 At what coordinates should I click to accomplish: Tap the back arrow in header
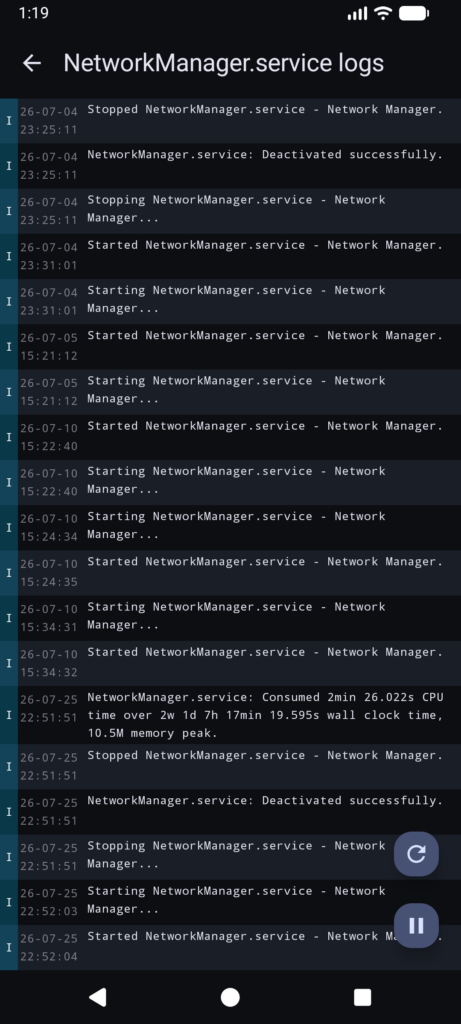(31, 63)
